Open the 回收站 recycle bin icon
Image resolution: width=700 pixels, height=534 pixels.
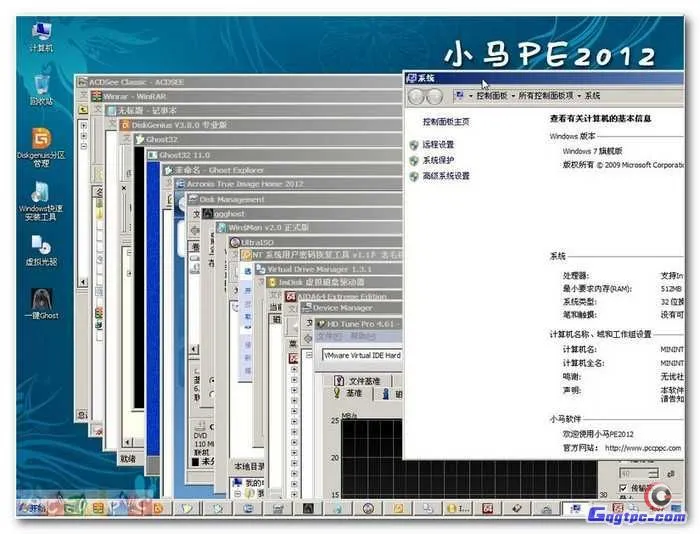(41, 90)
